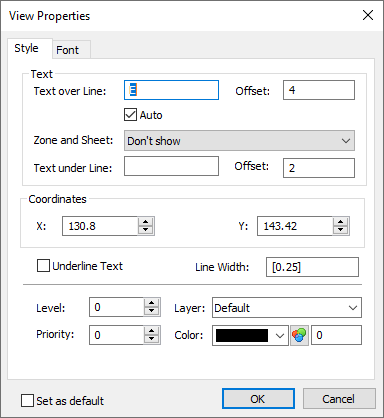Confirm with the OK button

click(x=258, y=399)
